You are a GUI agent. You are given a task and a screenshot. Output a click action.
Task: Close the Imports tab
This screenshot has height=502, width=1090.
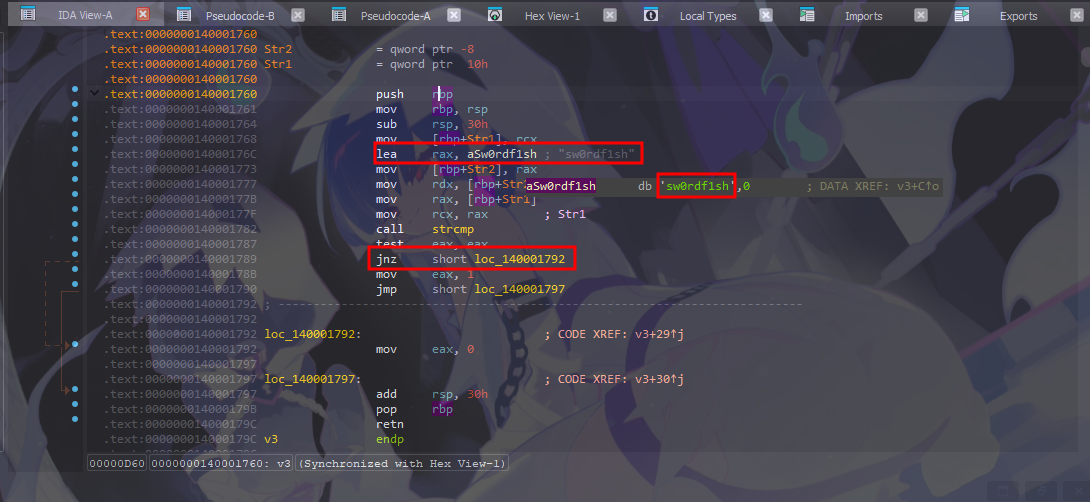[920, 15]
